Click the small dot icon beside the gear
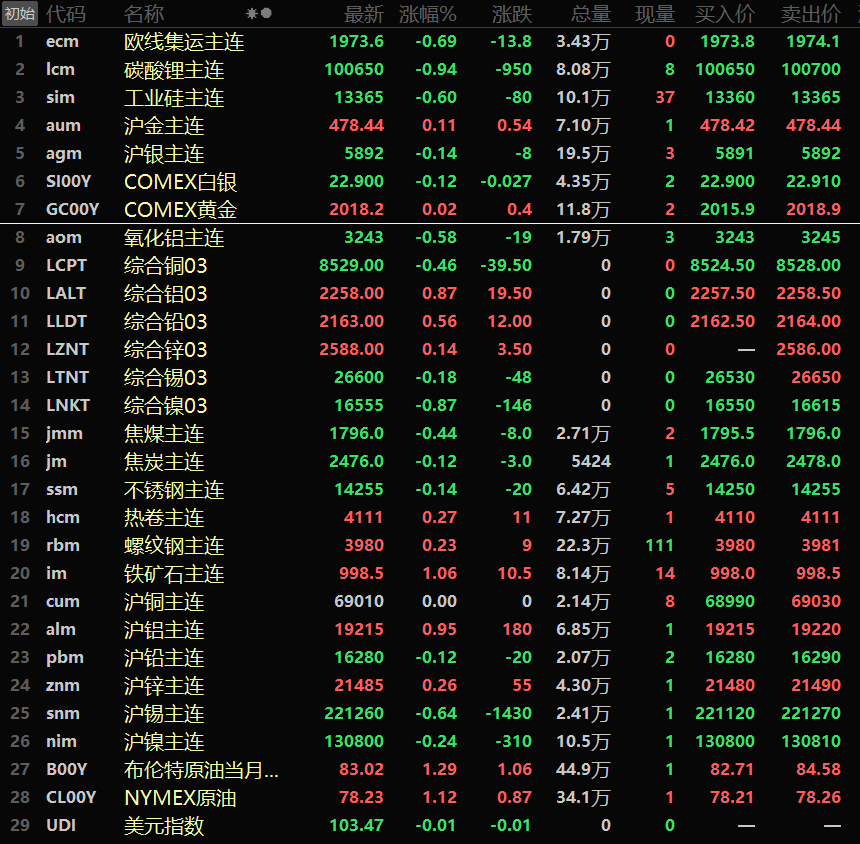The height and width of the screenshot is (844, 860). pos(266,14)
